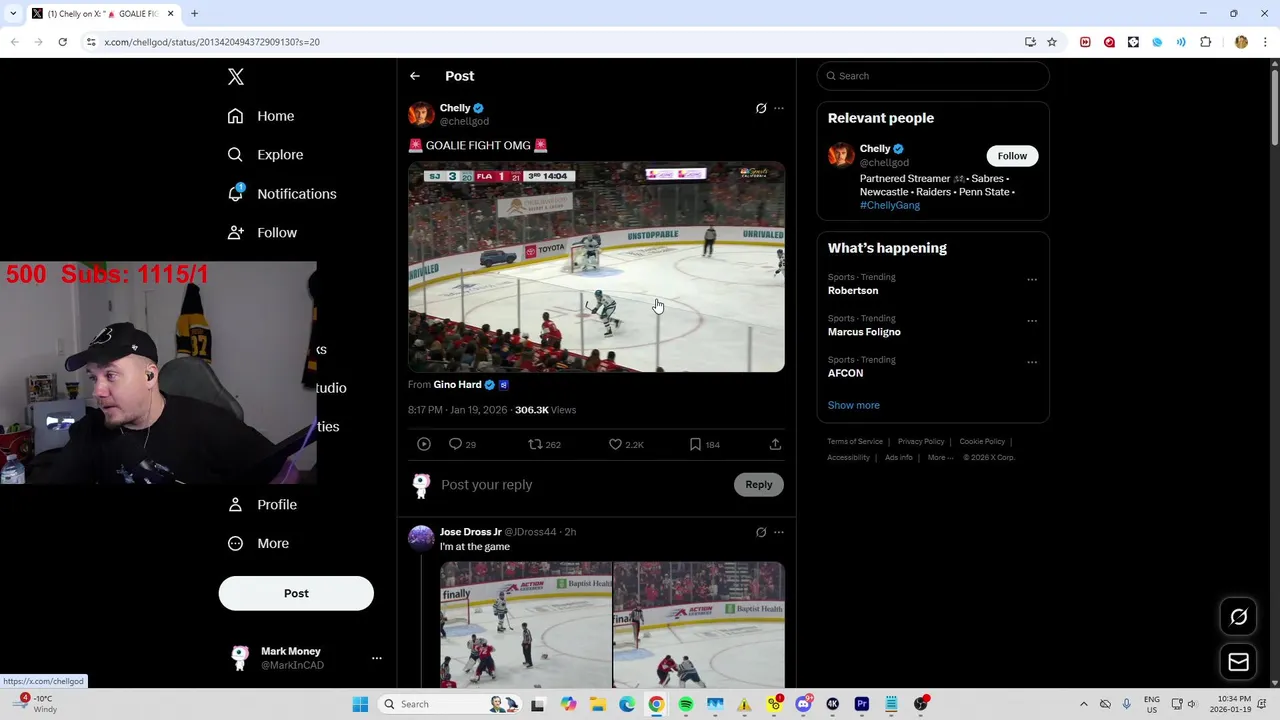1280x720 pixels.
Task: Expand footer More options
Action: point(940,457)
